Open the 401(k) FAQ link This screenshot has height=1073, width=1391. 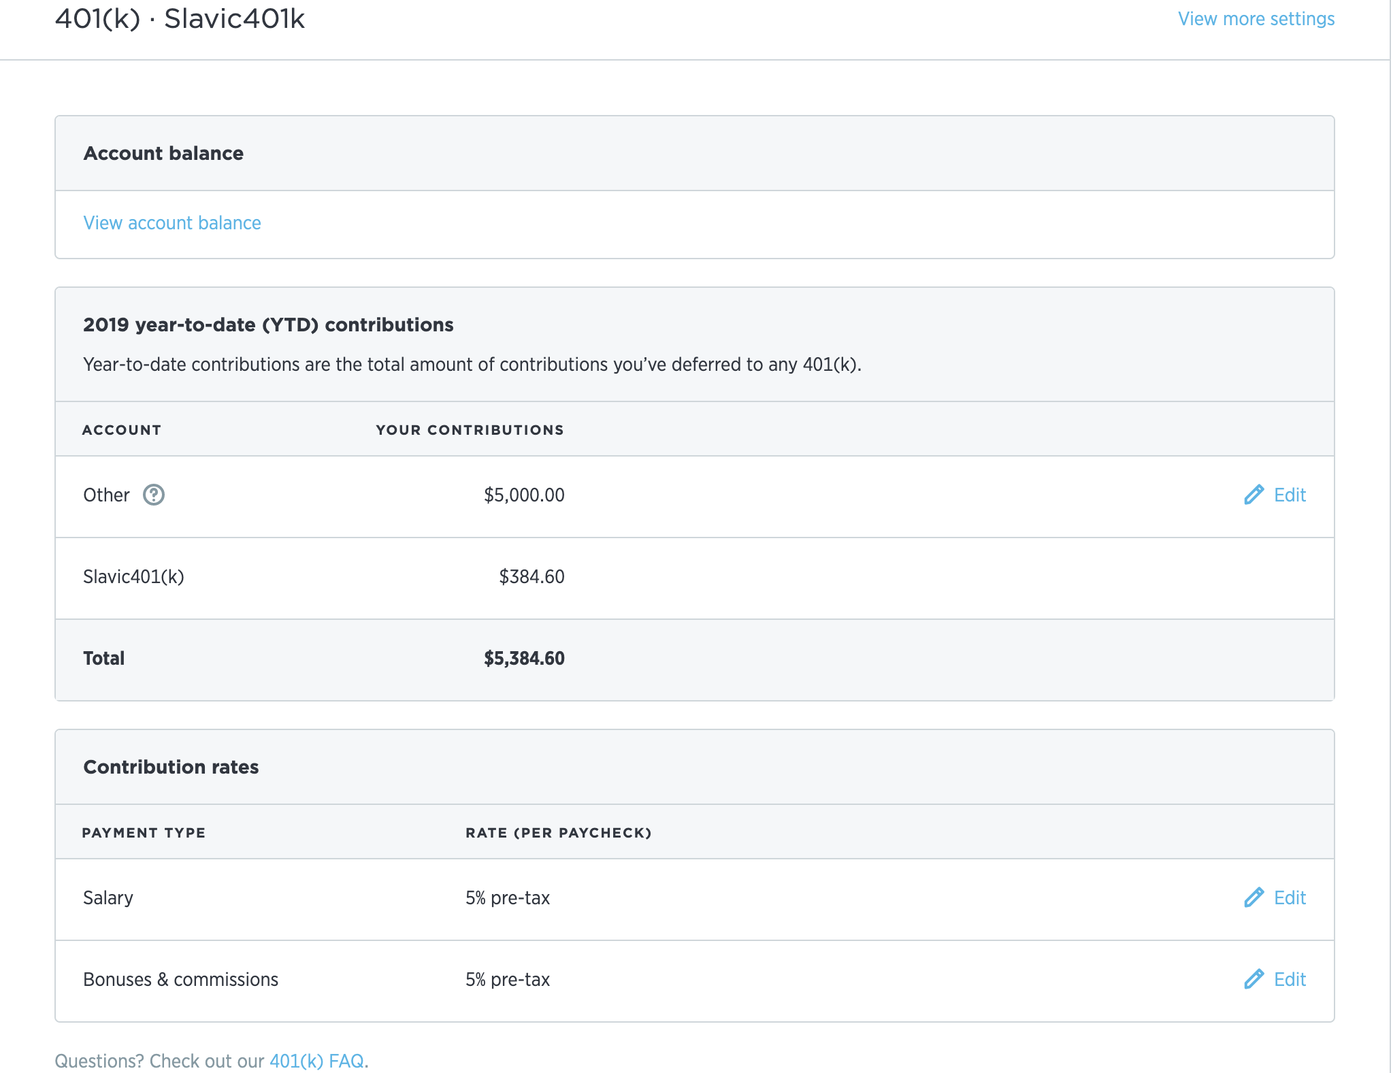pyautogui.click(x=317, y=1061)
